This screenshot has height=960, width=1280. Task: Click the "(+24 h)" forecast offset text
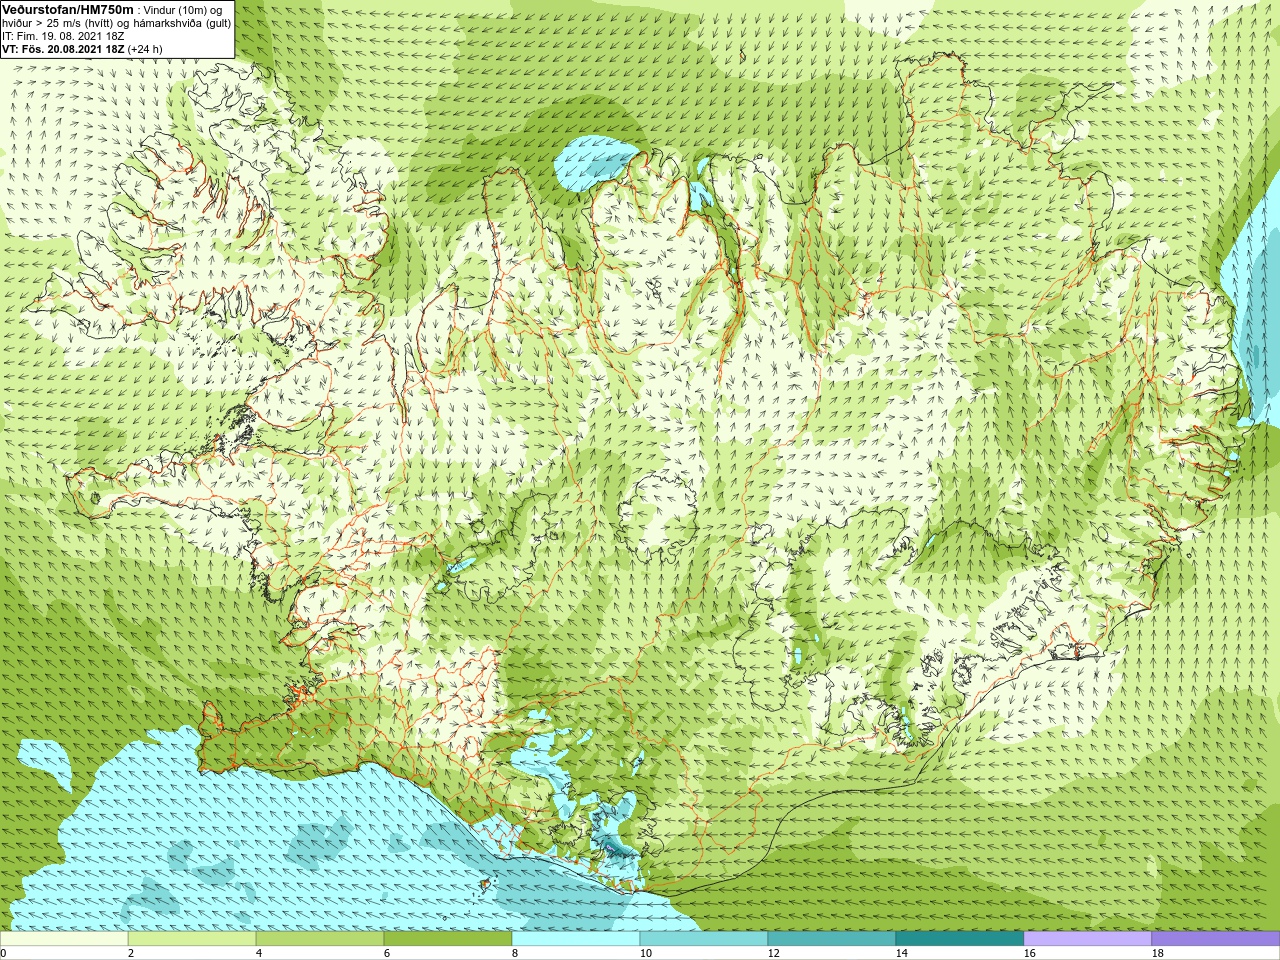(x=145, y=49)
